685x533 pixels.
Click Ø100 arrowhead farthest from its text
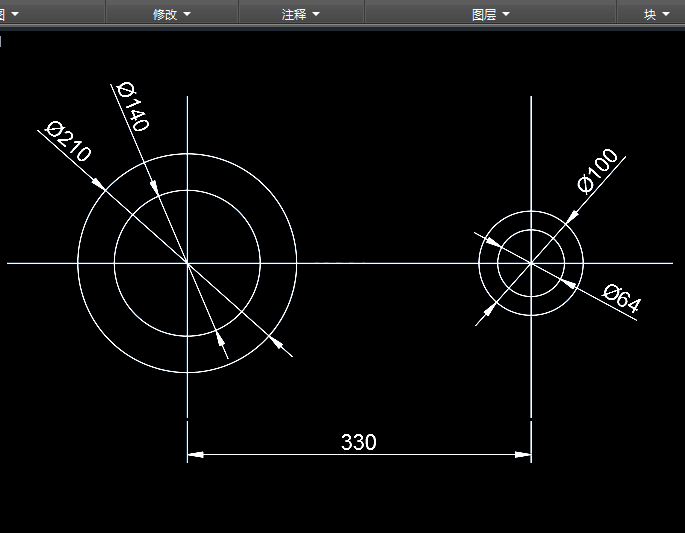[x=490, y=309]
